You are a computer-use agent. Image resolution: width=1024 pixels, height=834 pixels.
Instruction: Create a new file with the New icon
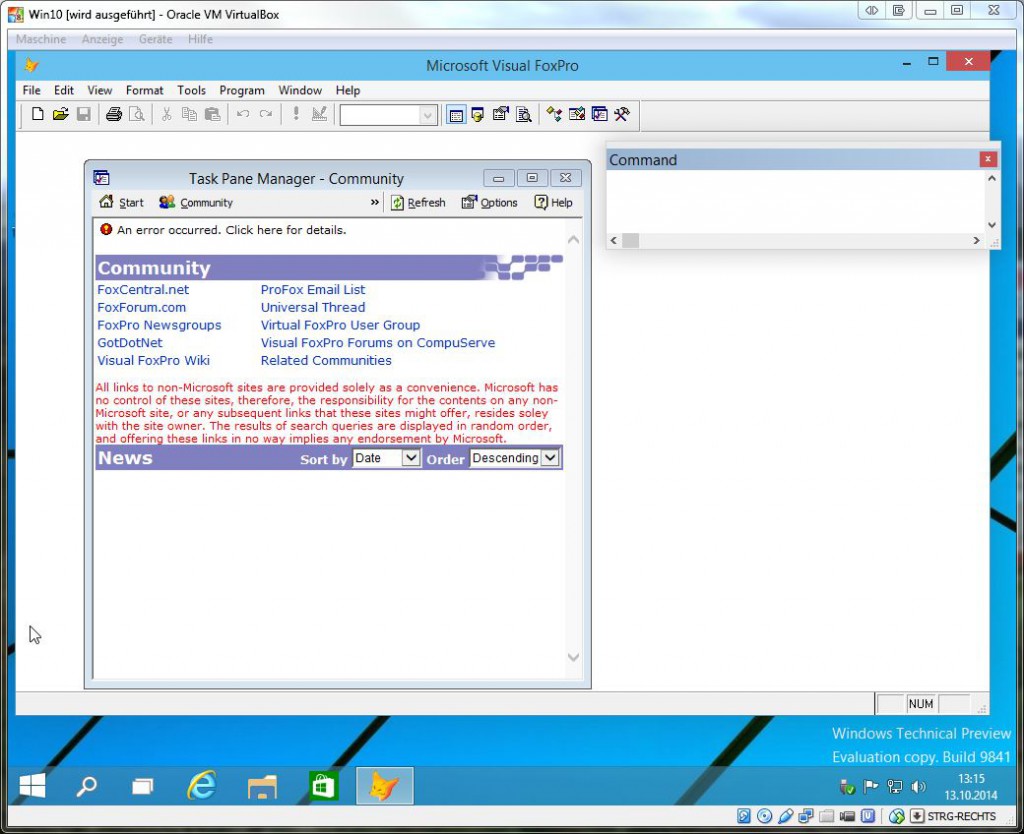pos(37,114)
